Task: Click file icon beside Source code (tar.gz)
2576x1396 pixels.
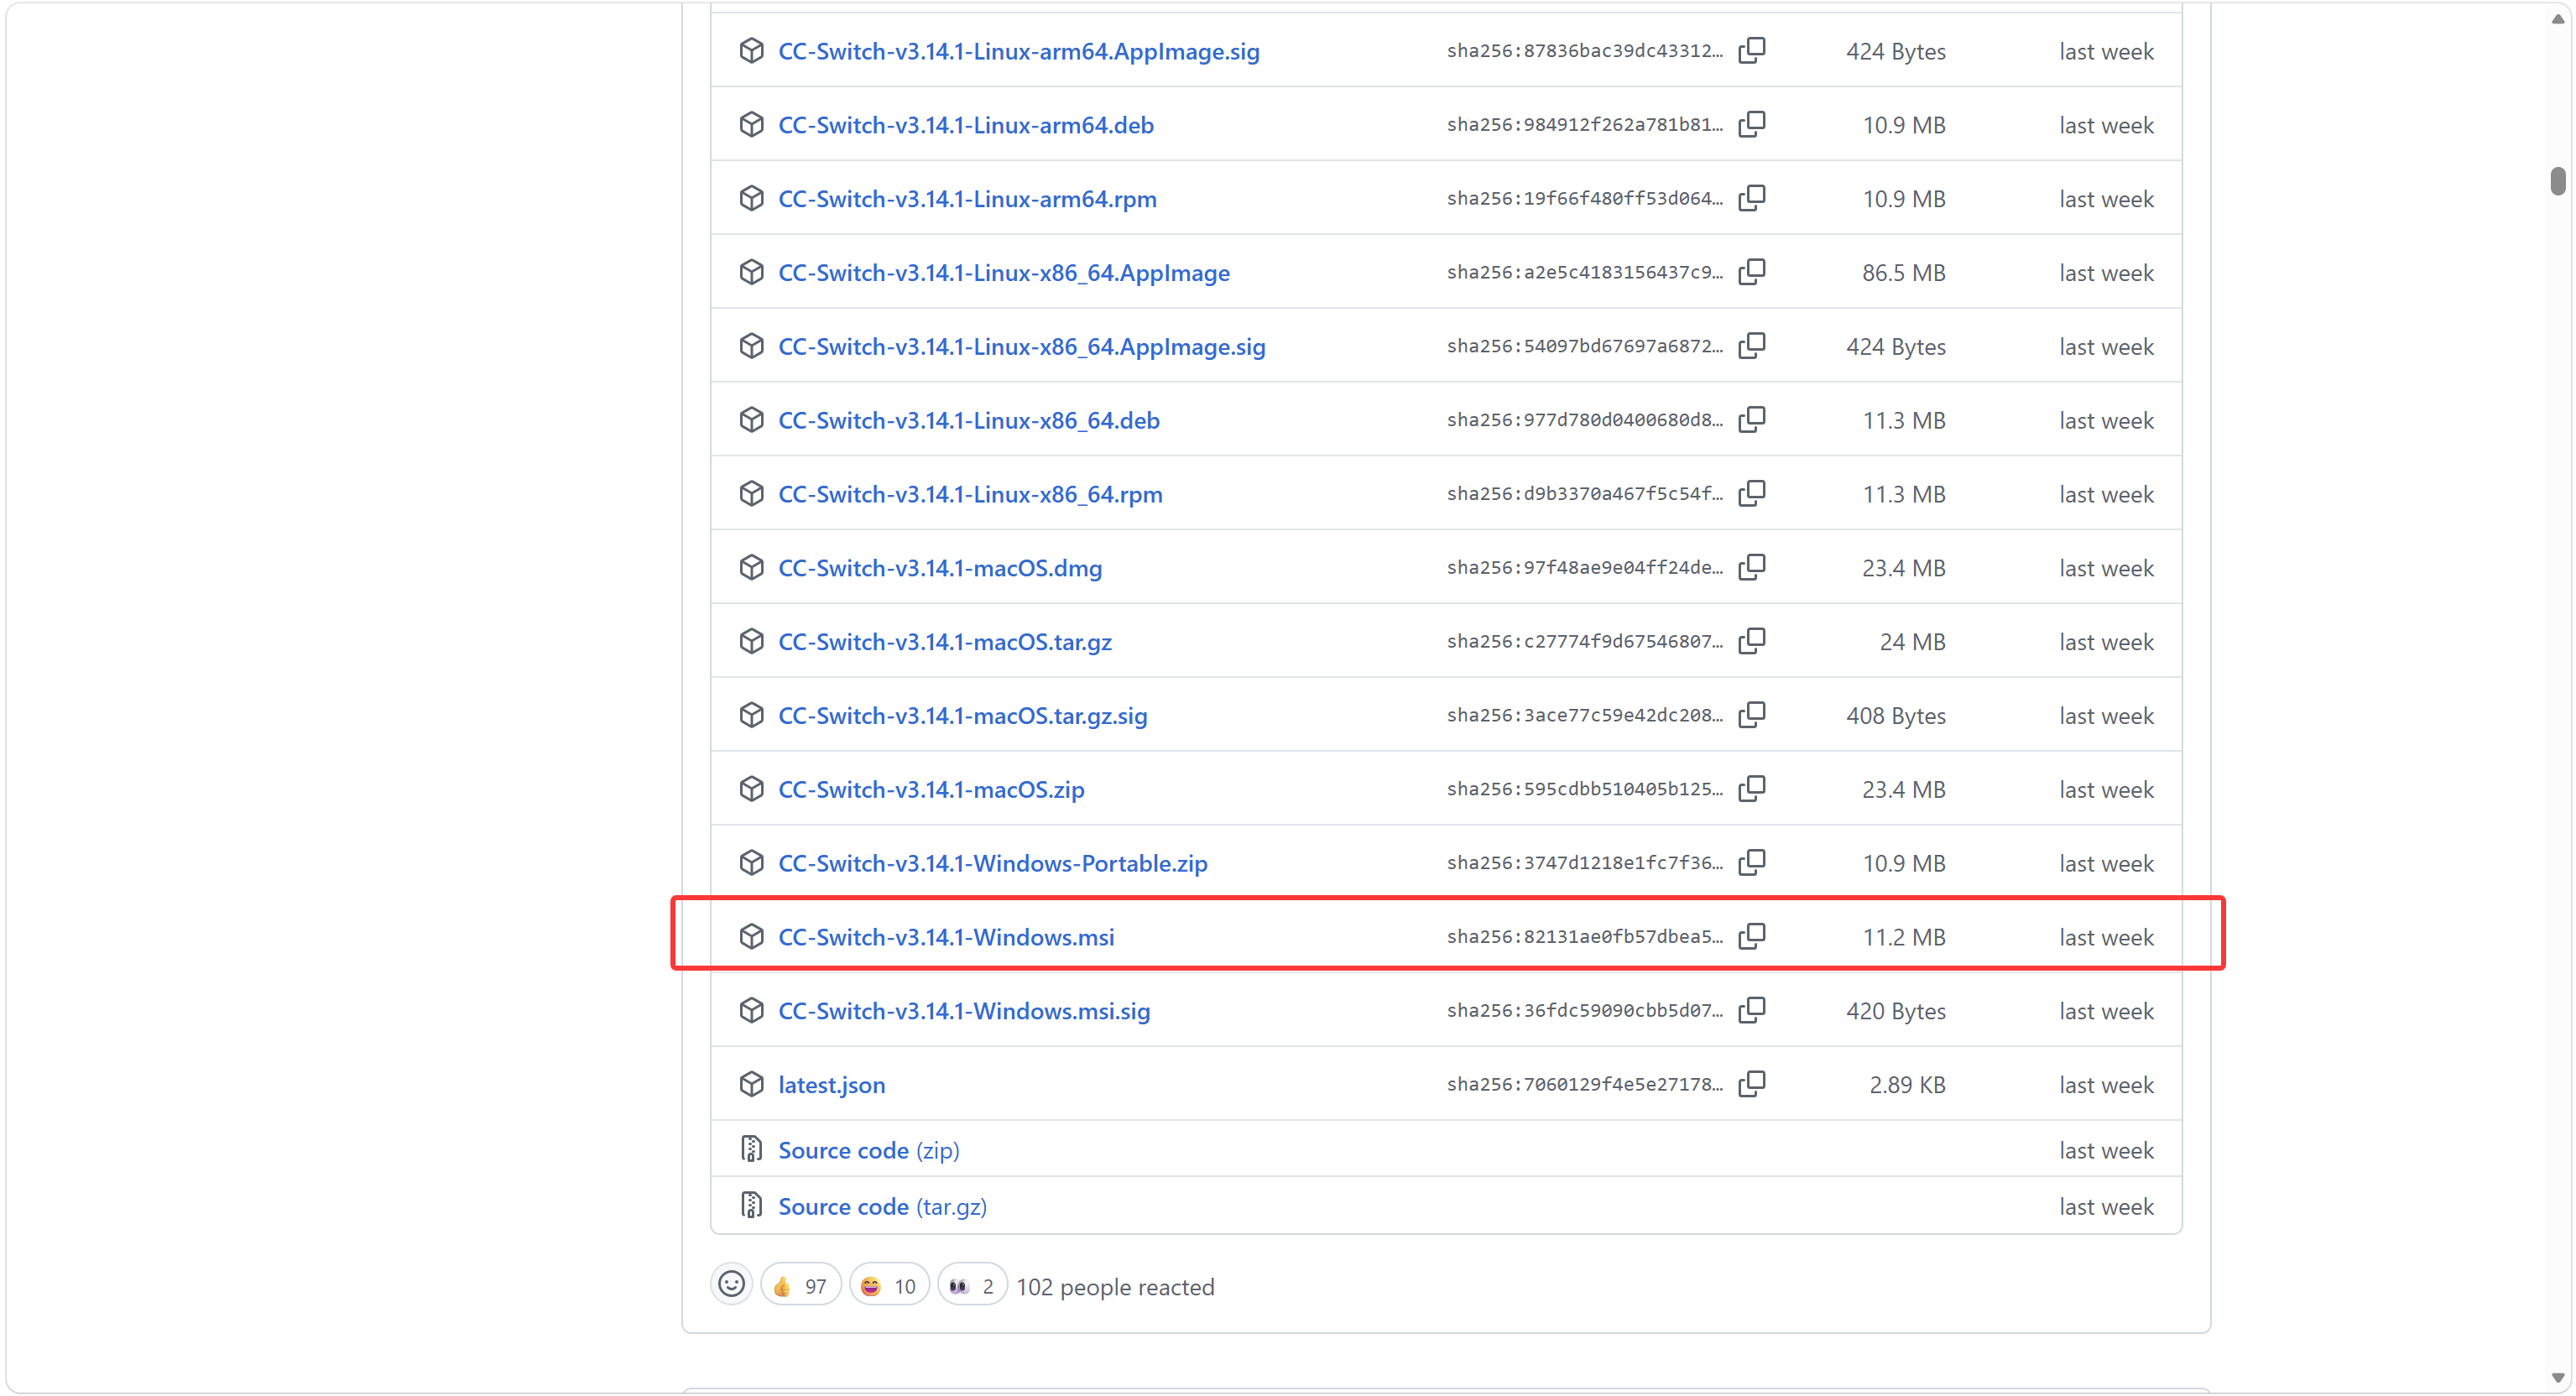Action: coord(752,1206)
